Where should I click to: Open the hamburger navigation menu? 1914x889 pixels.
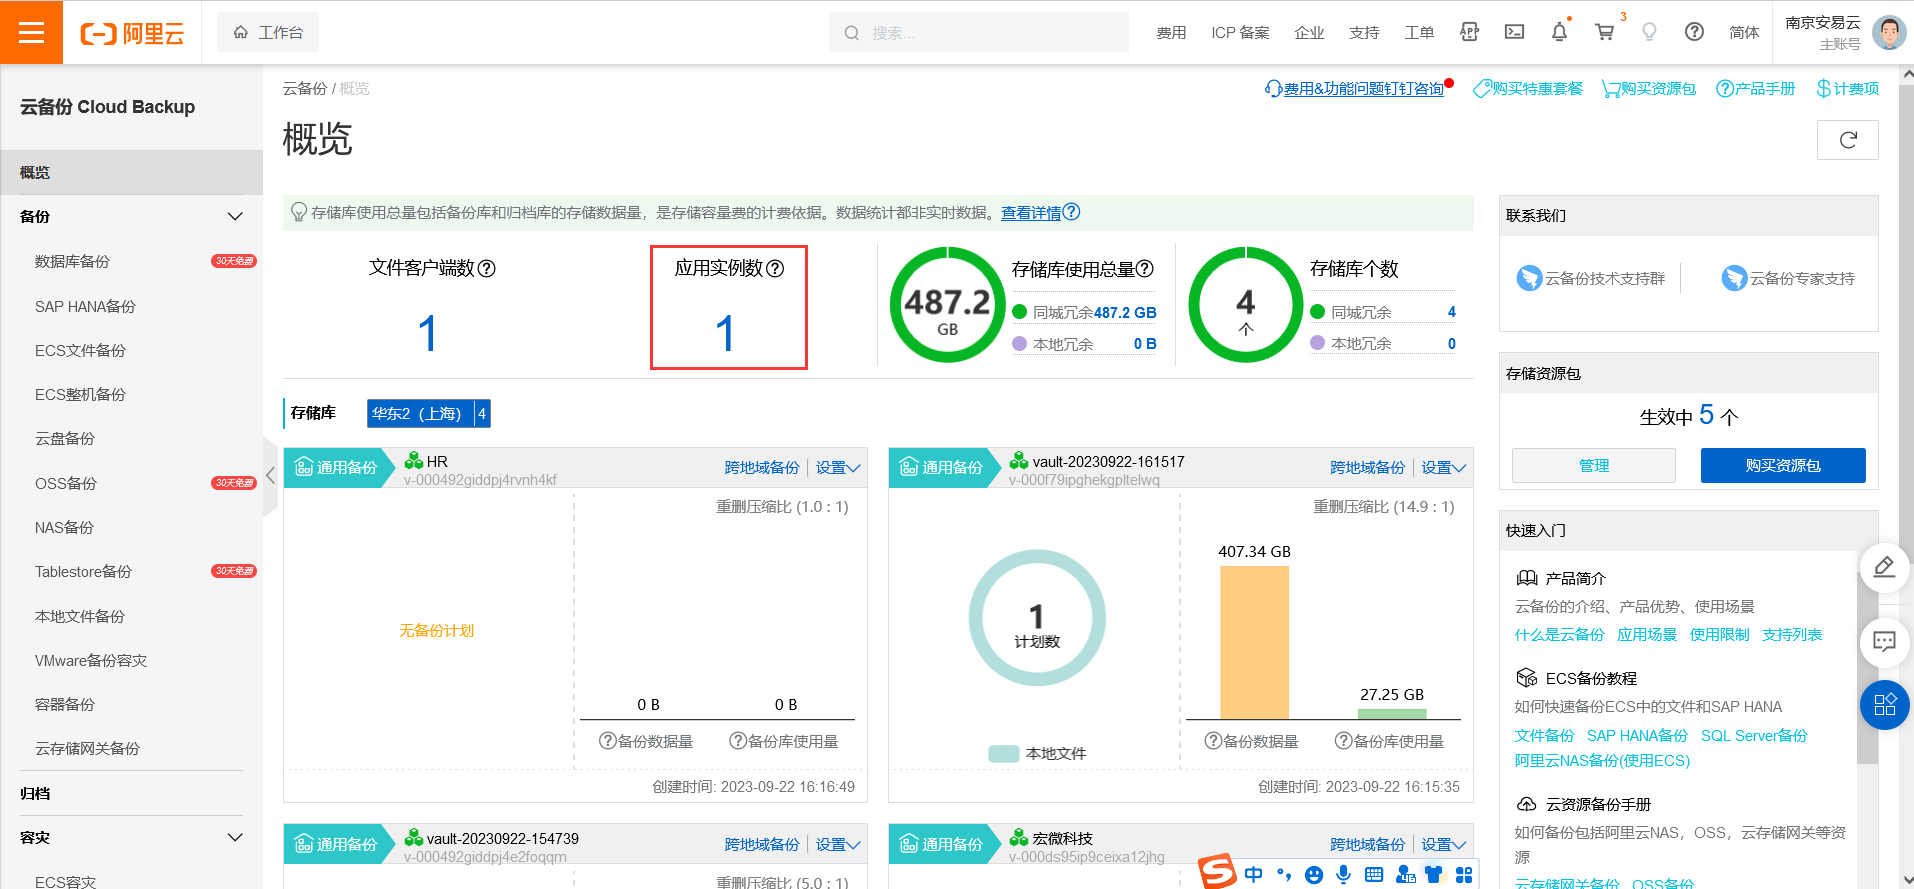(x=31, y=32)
